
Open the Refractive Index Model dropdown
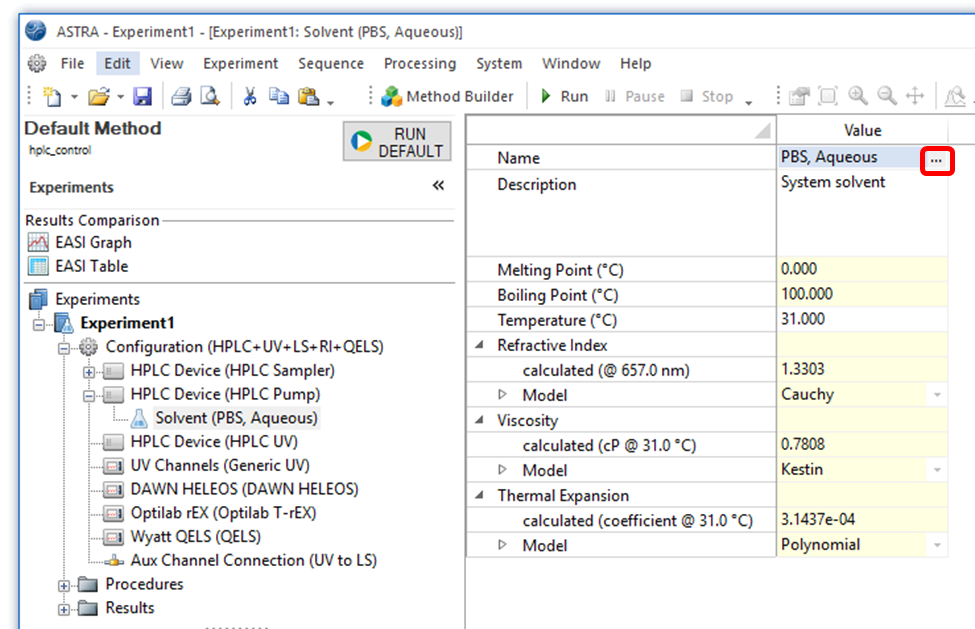(x=937, y=395)
